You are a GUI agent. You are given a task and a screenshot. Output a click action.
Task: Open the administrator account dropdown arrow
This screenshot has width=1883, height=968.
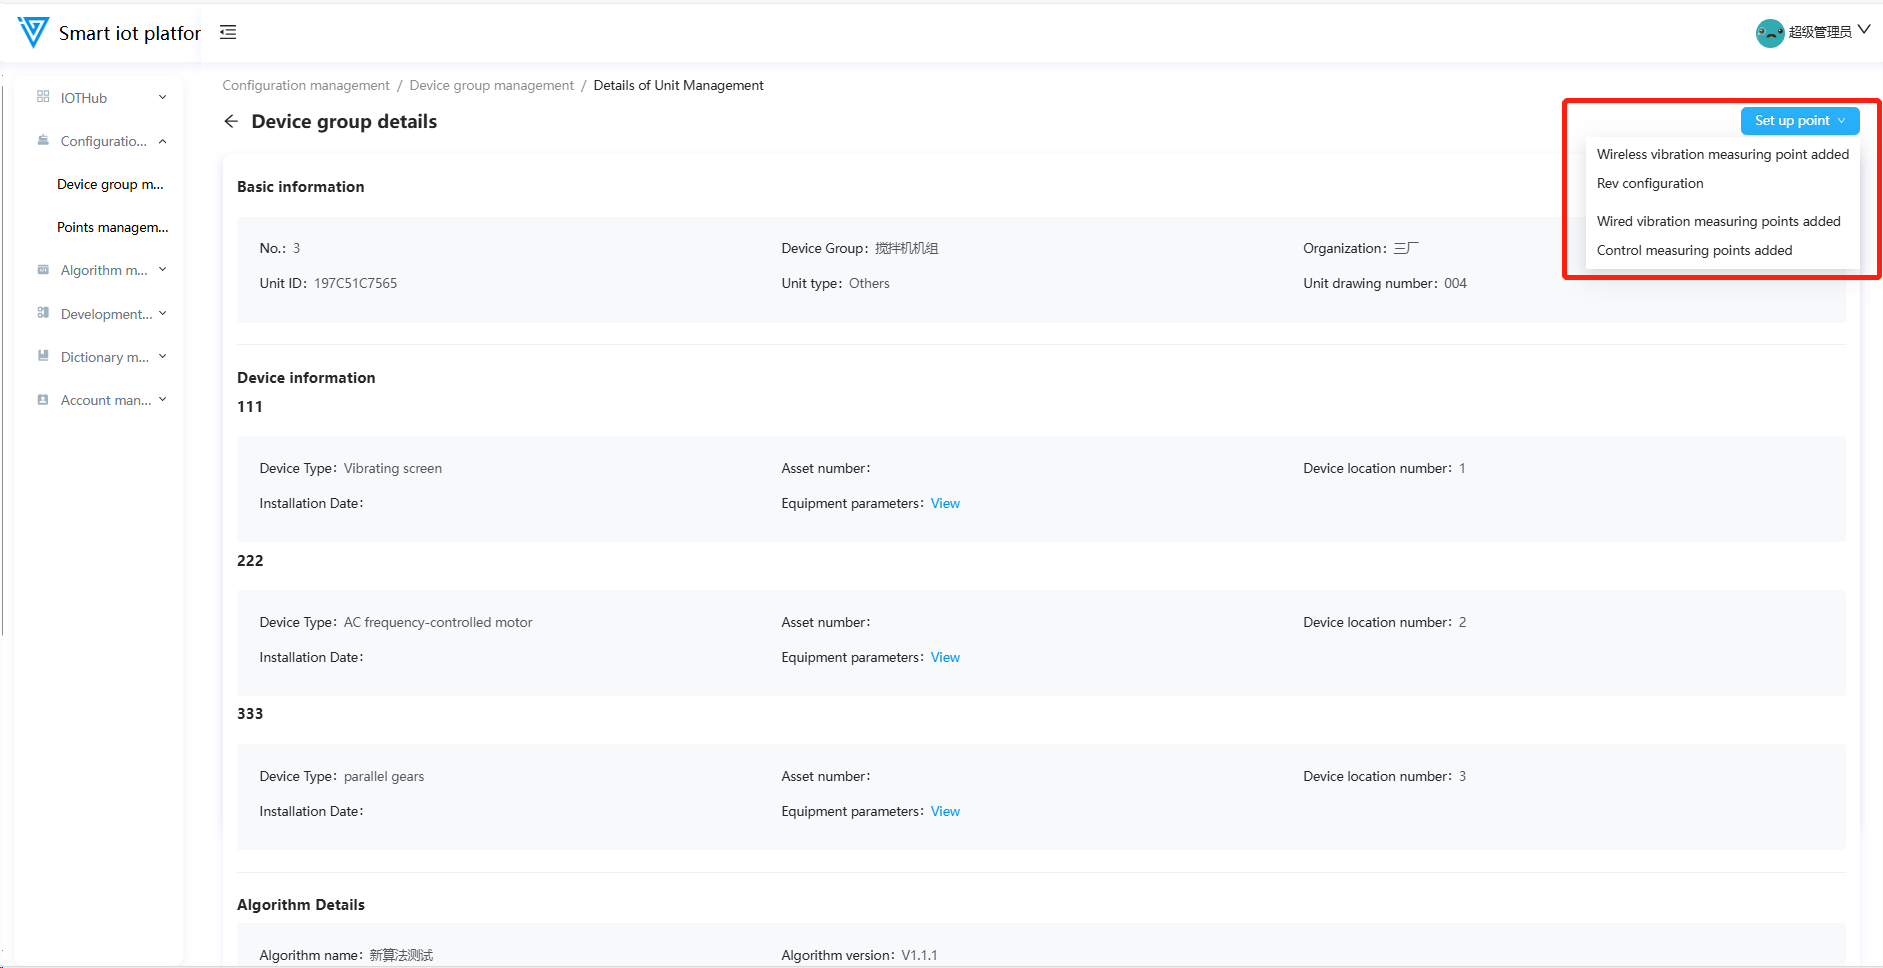coord(1864,30)
